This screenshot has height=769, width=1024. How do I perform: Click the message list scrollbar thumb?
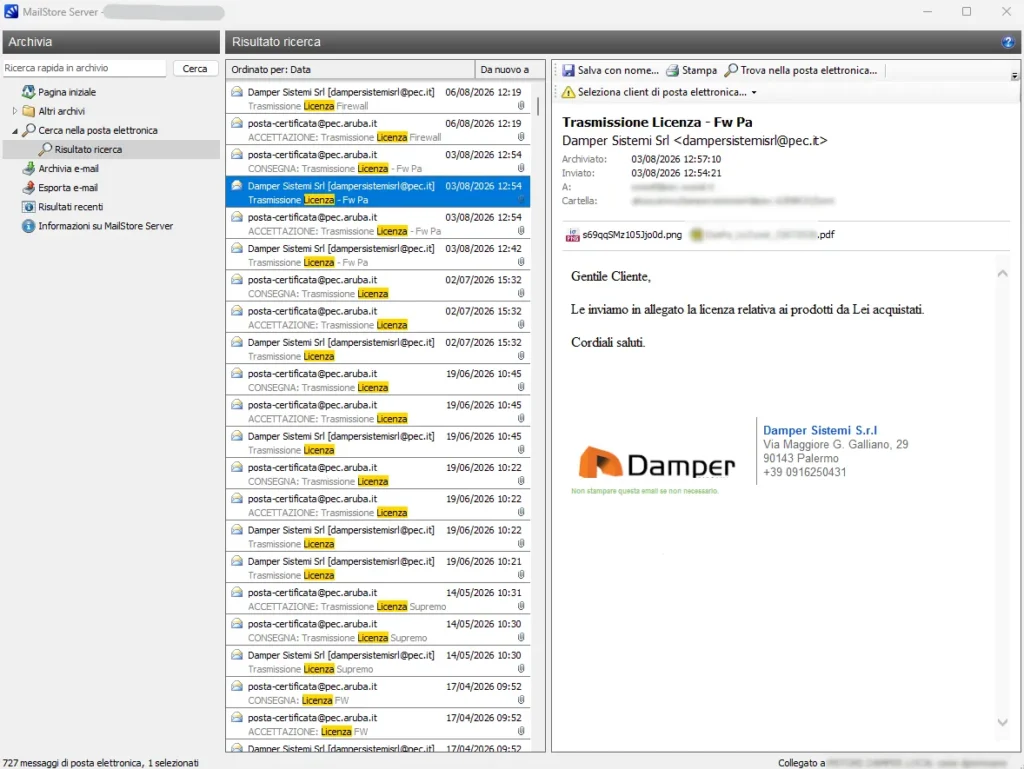[537, 106]
